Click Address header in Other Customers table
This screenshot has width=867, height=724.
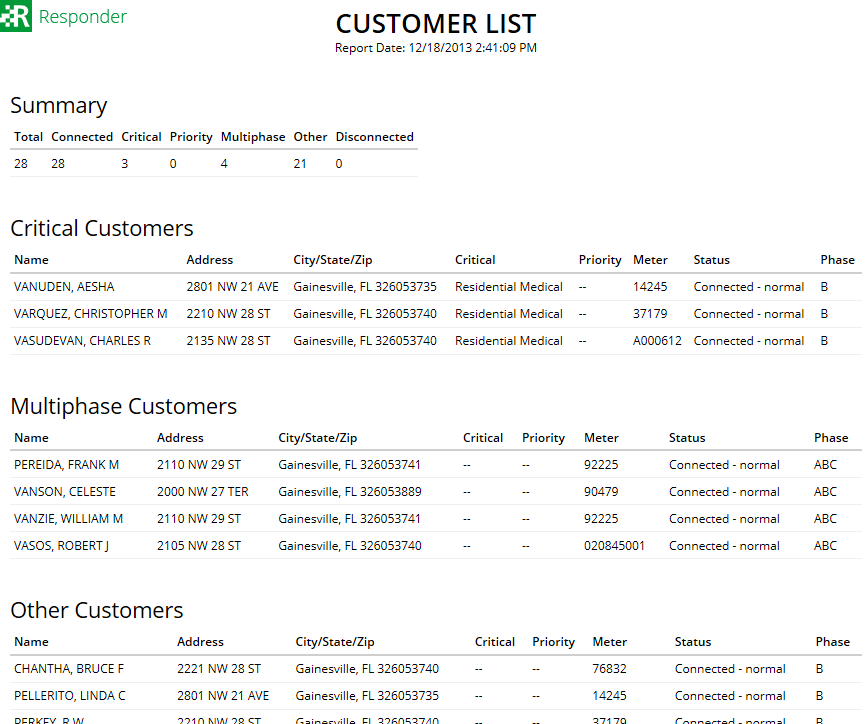click(200, 642)
